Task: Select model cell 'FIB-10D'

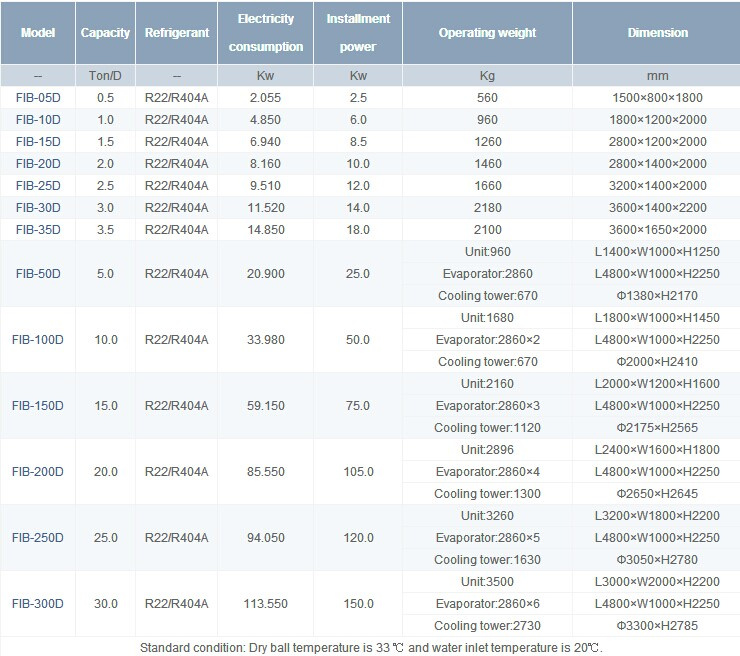Action: [38, 120]
